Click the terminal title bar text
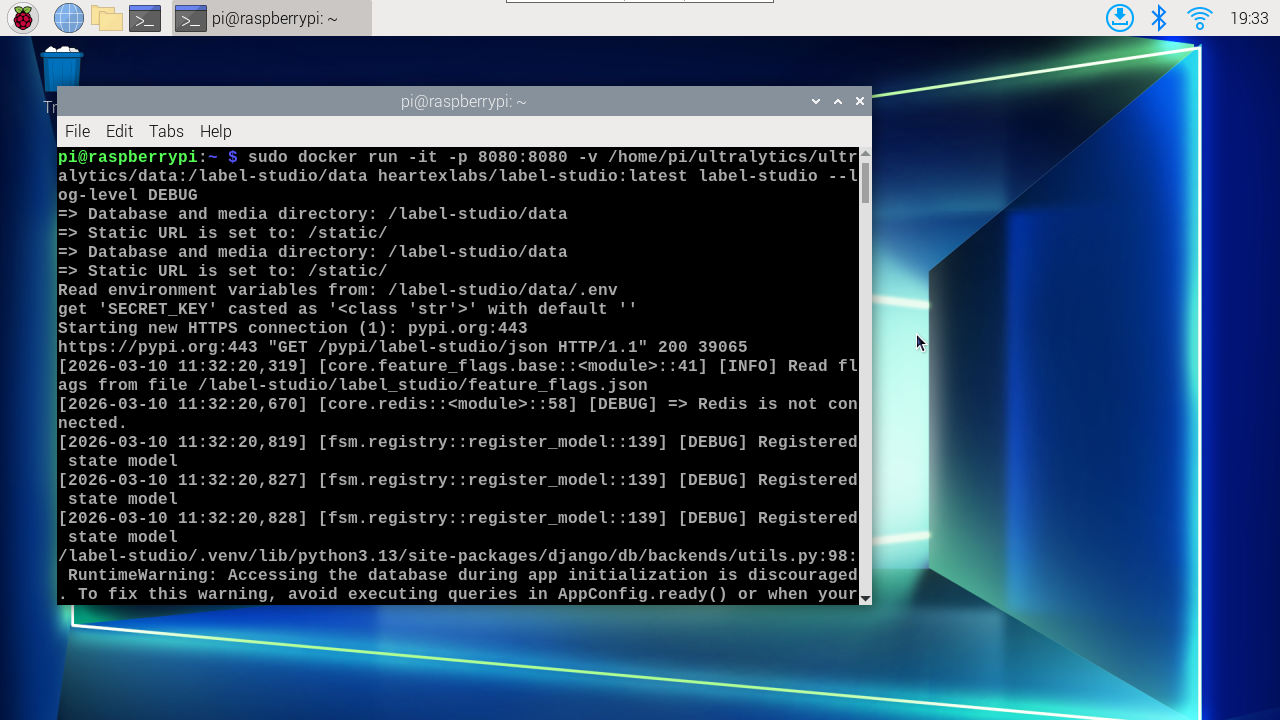 click(463, 101)
